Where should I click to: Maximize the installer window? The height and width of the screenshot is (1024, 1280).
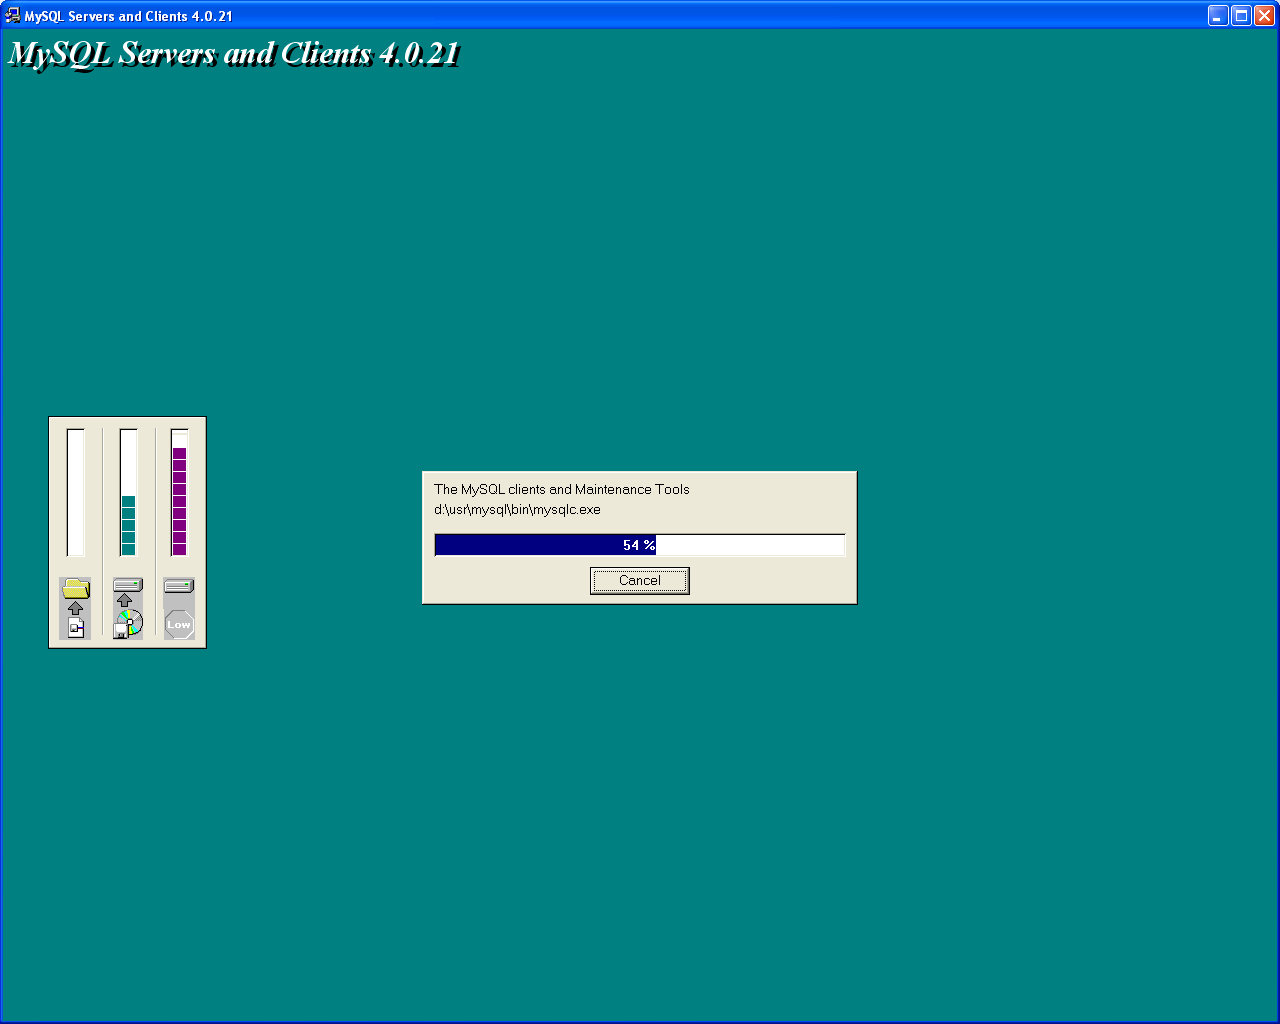coord(1241,15)
